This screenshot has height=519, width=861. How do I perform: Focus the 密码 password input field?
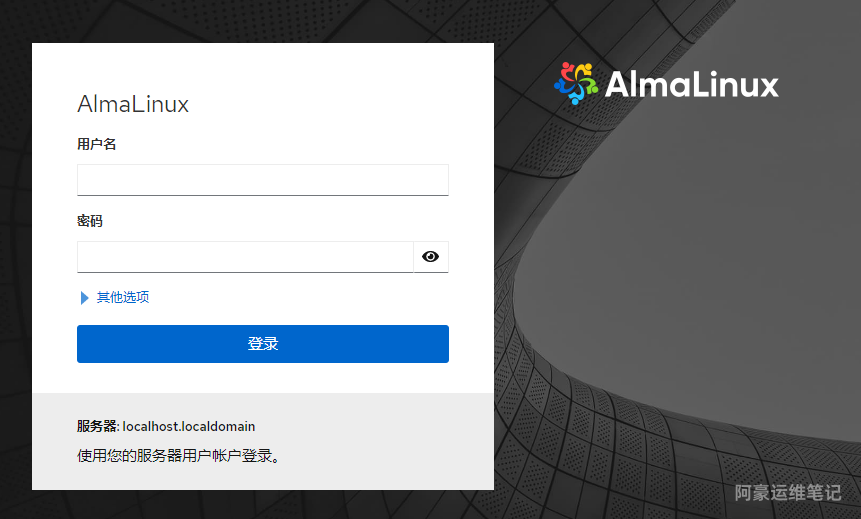(245, 256)
